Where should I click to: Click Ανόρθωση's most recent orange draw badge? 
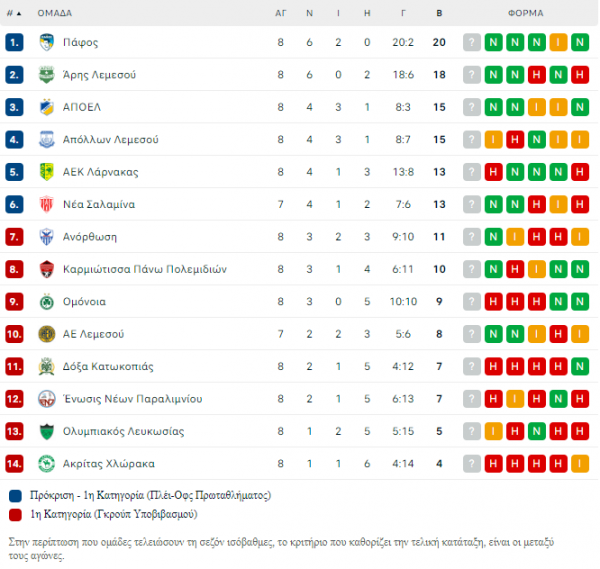tap(515, 237)
